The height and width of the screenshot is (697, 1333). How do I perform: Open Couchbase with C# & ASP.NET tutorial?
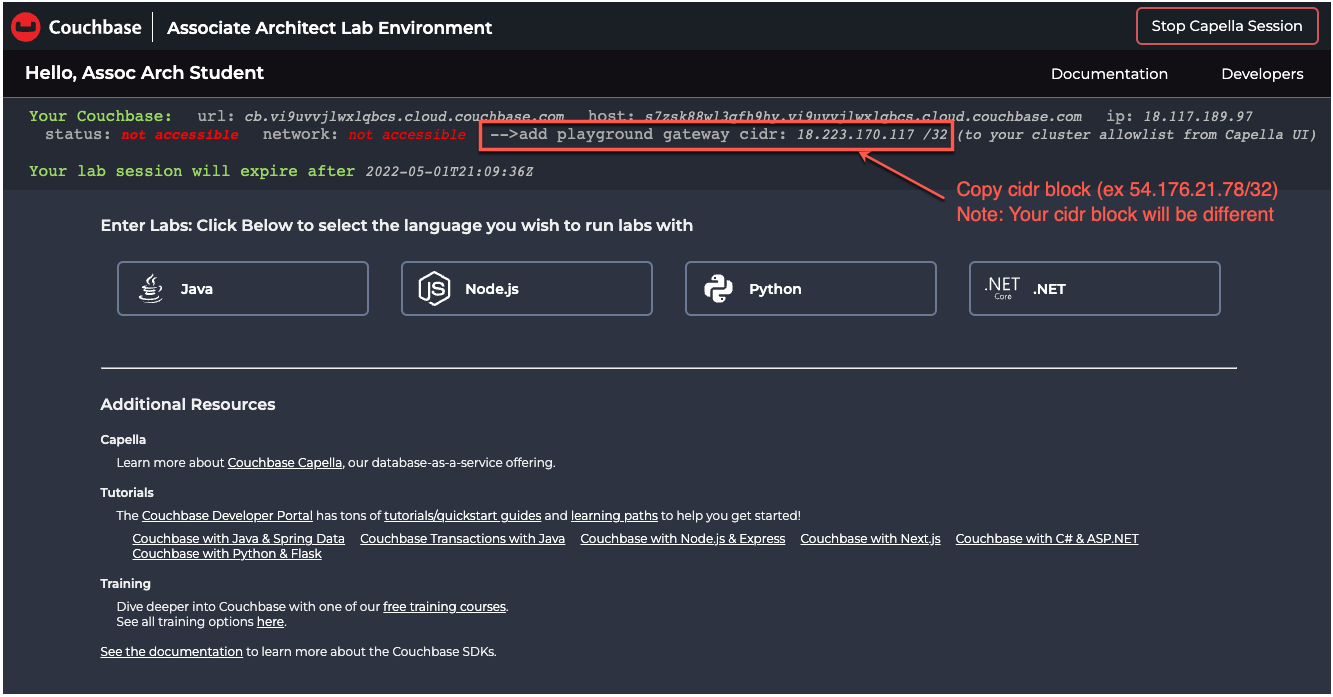pos(1047,538)
